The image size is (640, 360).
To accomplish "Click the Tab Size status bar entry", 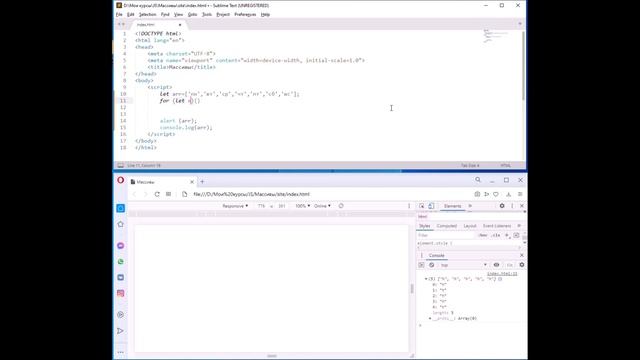I will click(470, 165).
